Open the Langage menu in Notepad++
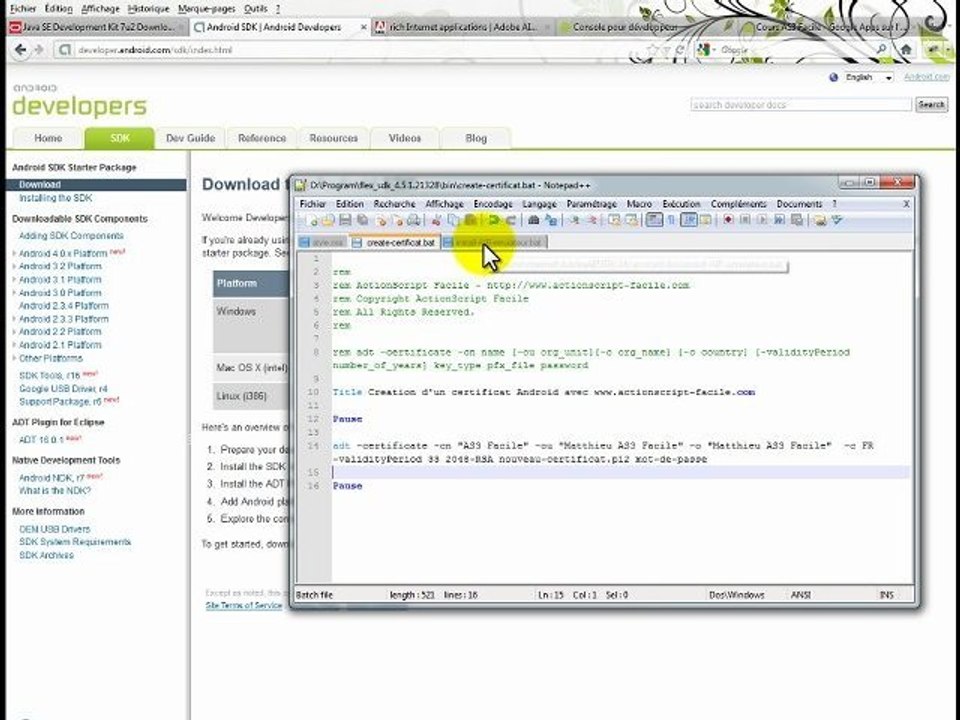The image size is (960, 720). [x=539, y=204]
